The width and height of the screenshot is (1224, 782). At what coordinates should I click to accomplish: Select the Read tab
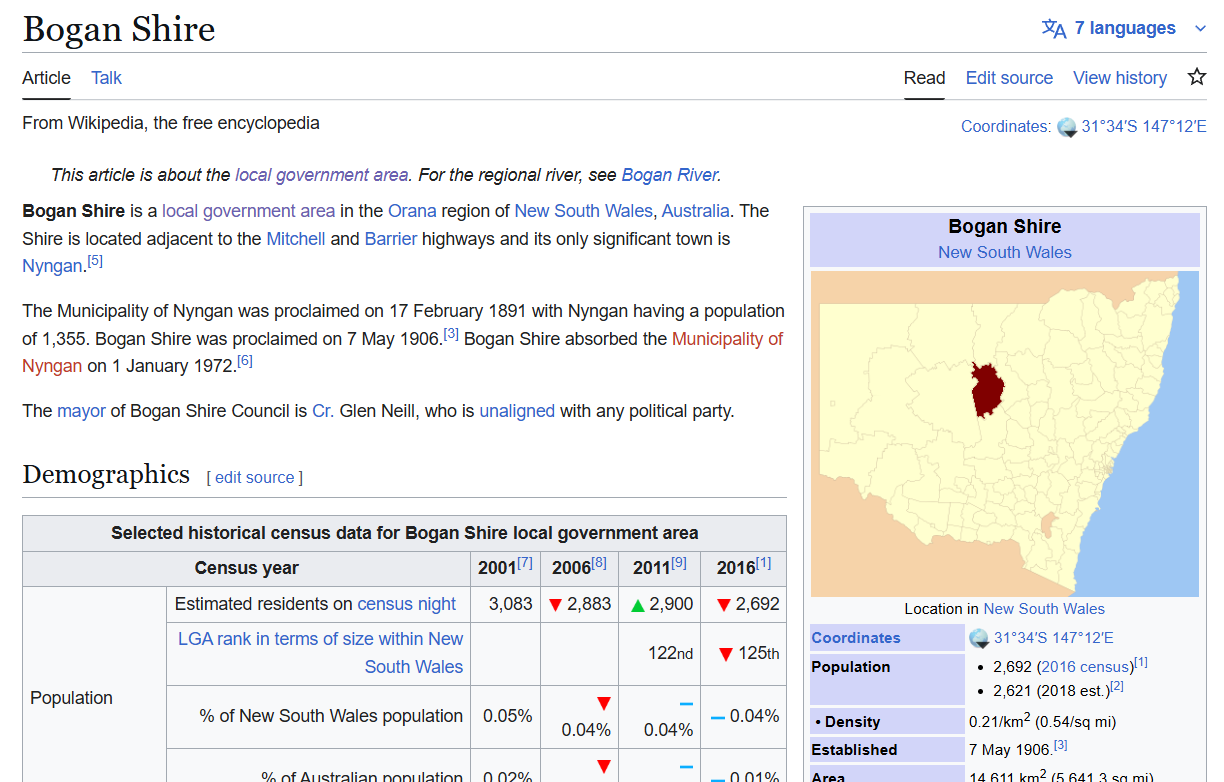click(x=924, y=78)
